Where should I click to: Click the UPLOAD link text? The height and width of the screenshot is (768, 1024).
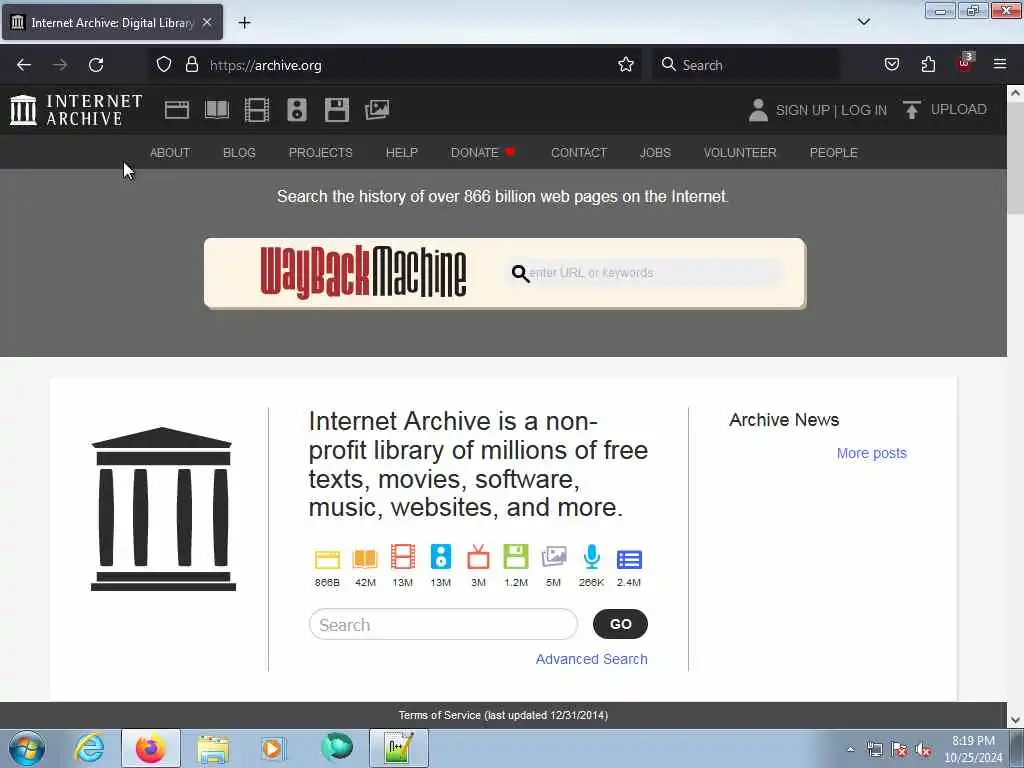coord(959,109)
